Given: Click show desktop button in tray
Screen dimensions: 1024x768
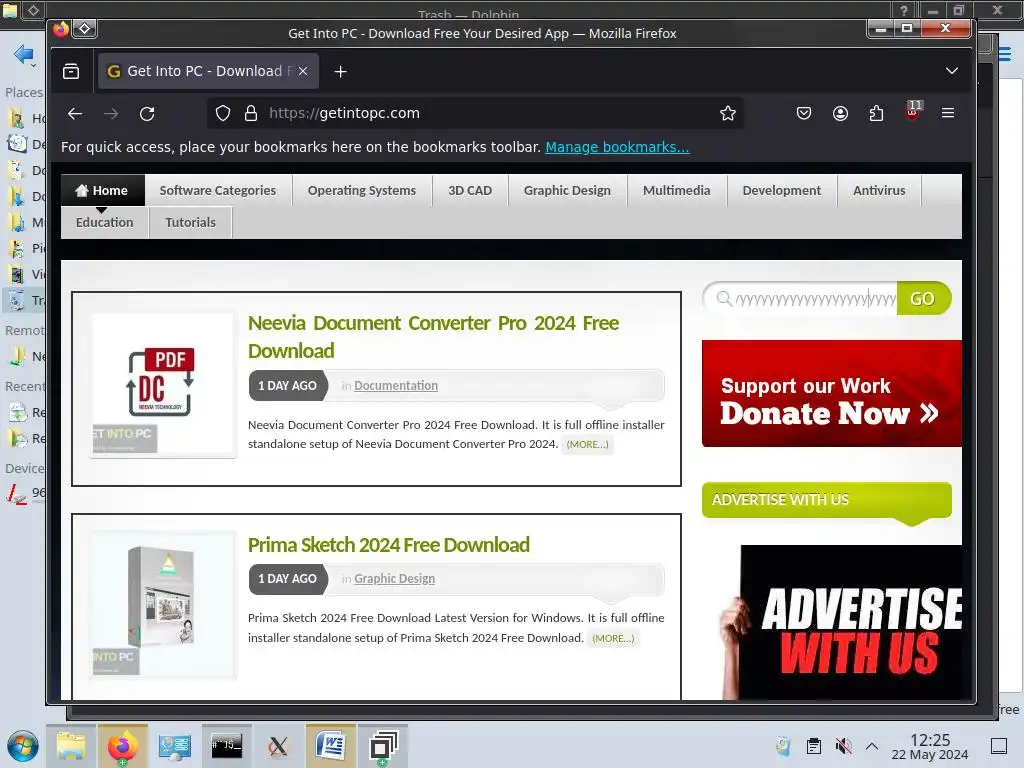Looking at the screenshot, I should pos(999,746).
